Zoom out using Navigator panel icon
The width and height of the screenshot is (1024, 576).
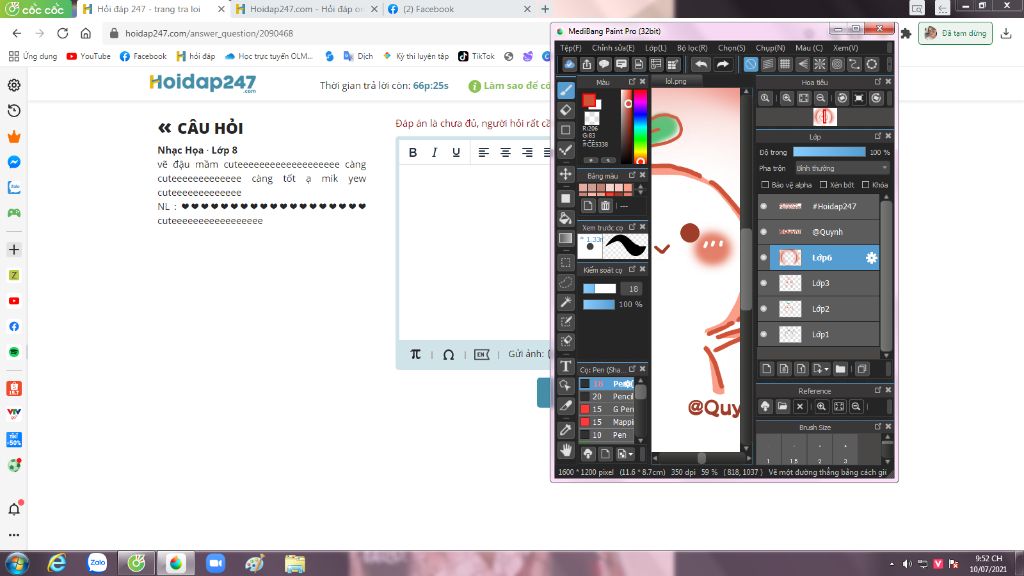tap(821, 98)
